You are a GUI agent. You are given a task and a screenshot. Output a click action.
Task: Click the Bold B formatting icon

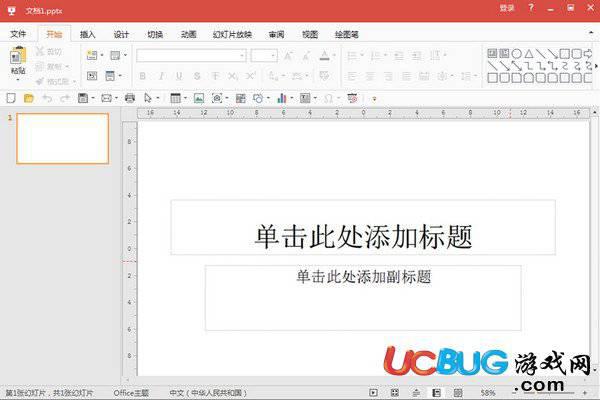142,76
